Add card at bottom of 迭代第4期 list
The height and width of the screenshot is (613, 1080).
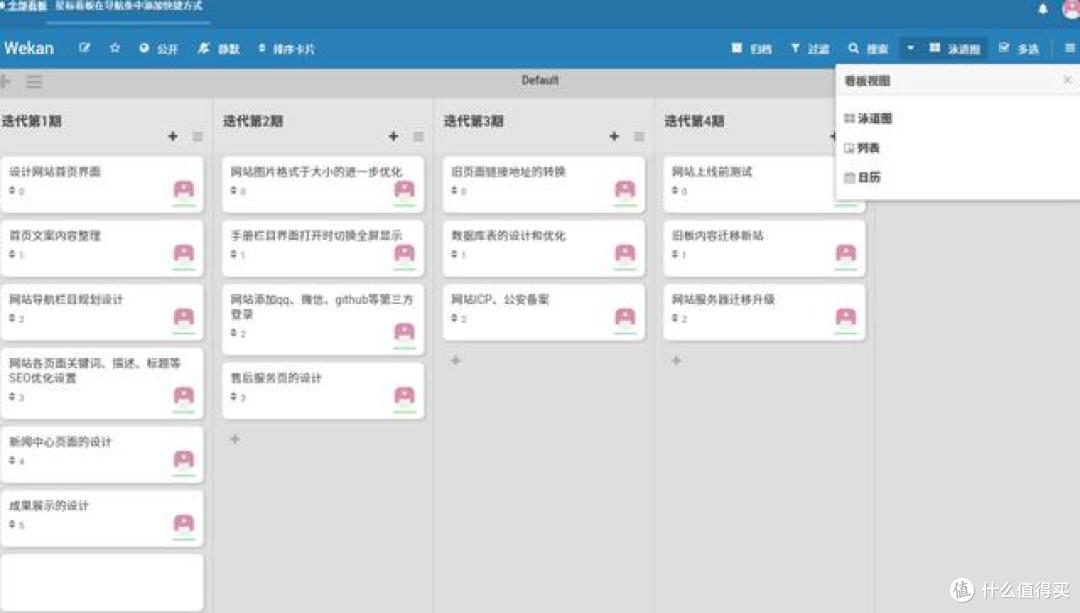[x=676, y=360]
